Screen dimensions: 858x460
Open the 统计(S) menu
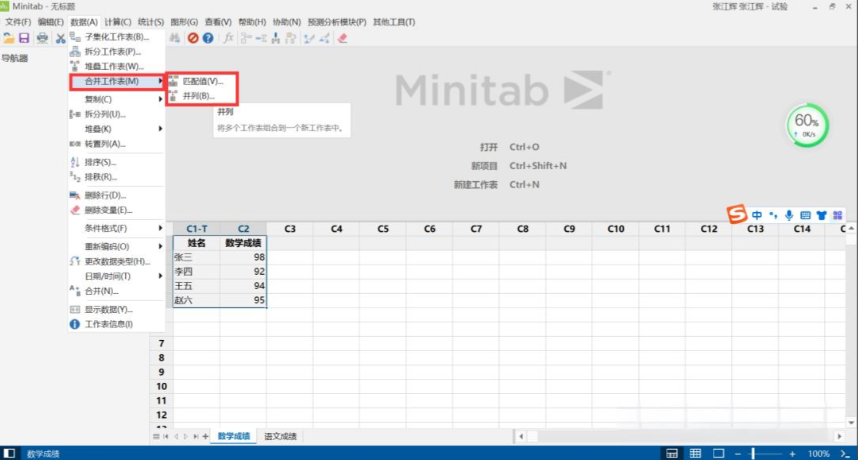[150, 22]
